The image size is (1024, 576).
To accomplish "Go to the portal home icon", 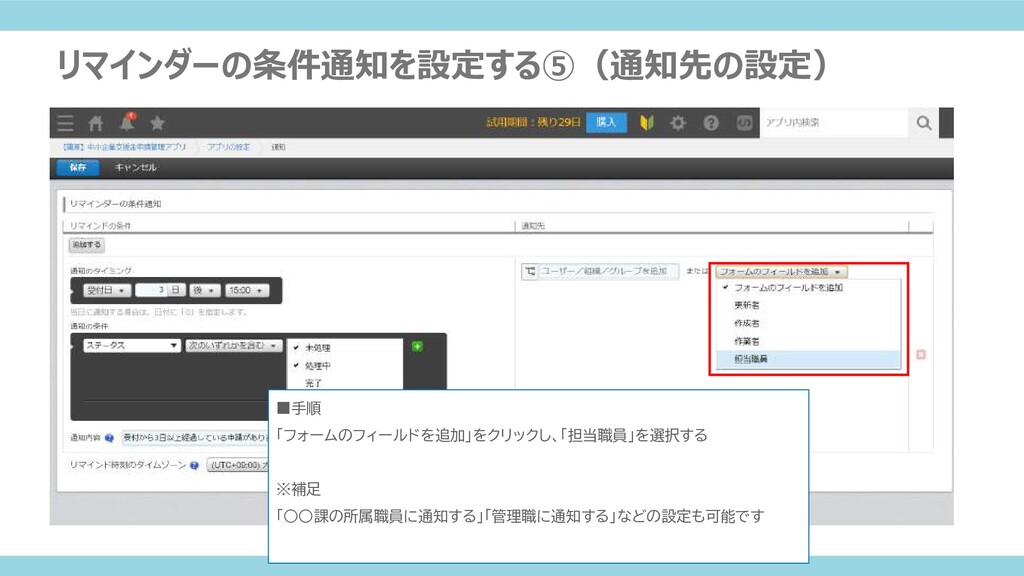I will (x=96, y=123).
